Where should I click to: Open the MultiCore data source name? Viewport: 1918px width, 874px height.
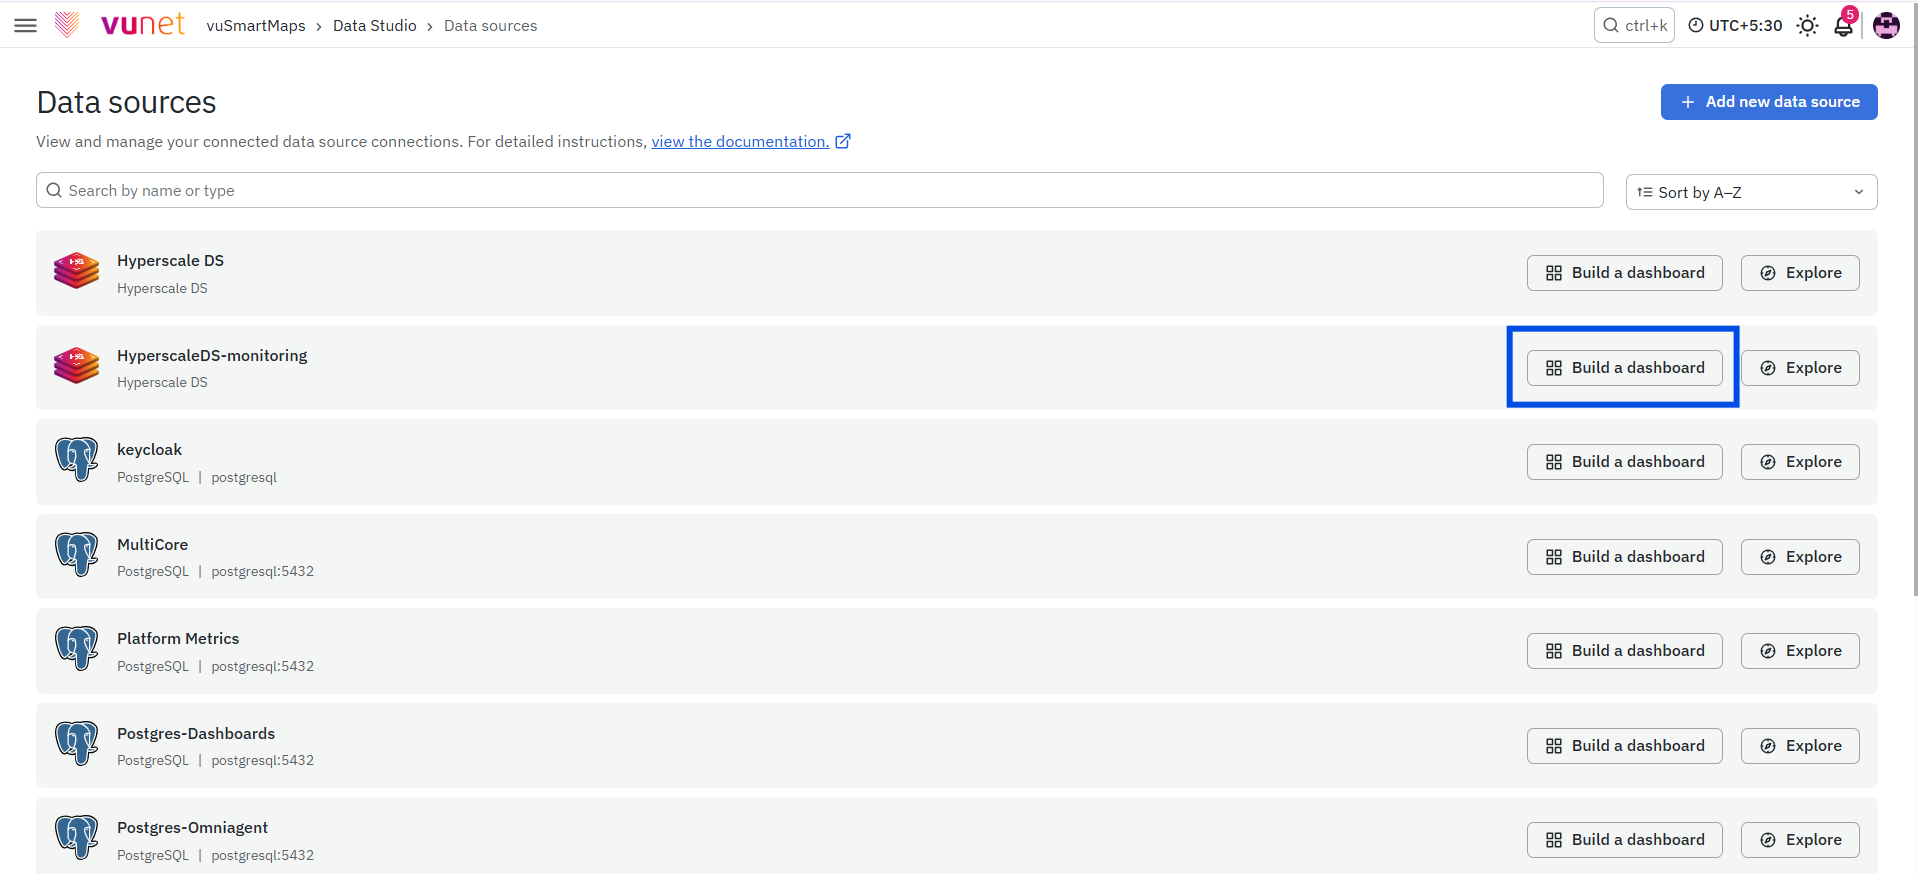point(152,545)
